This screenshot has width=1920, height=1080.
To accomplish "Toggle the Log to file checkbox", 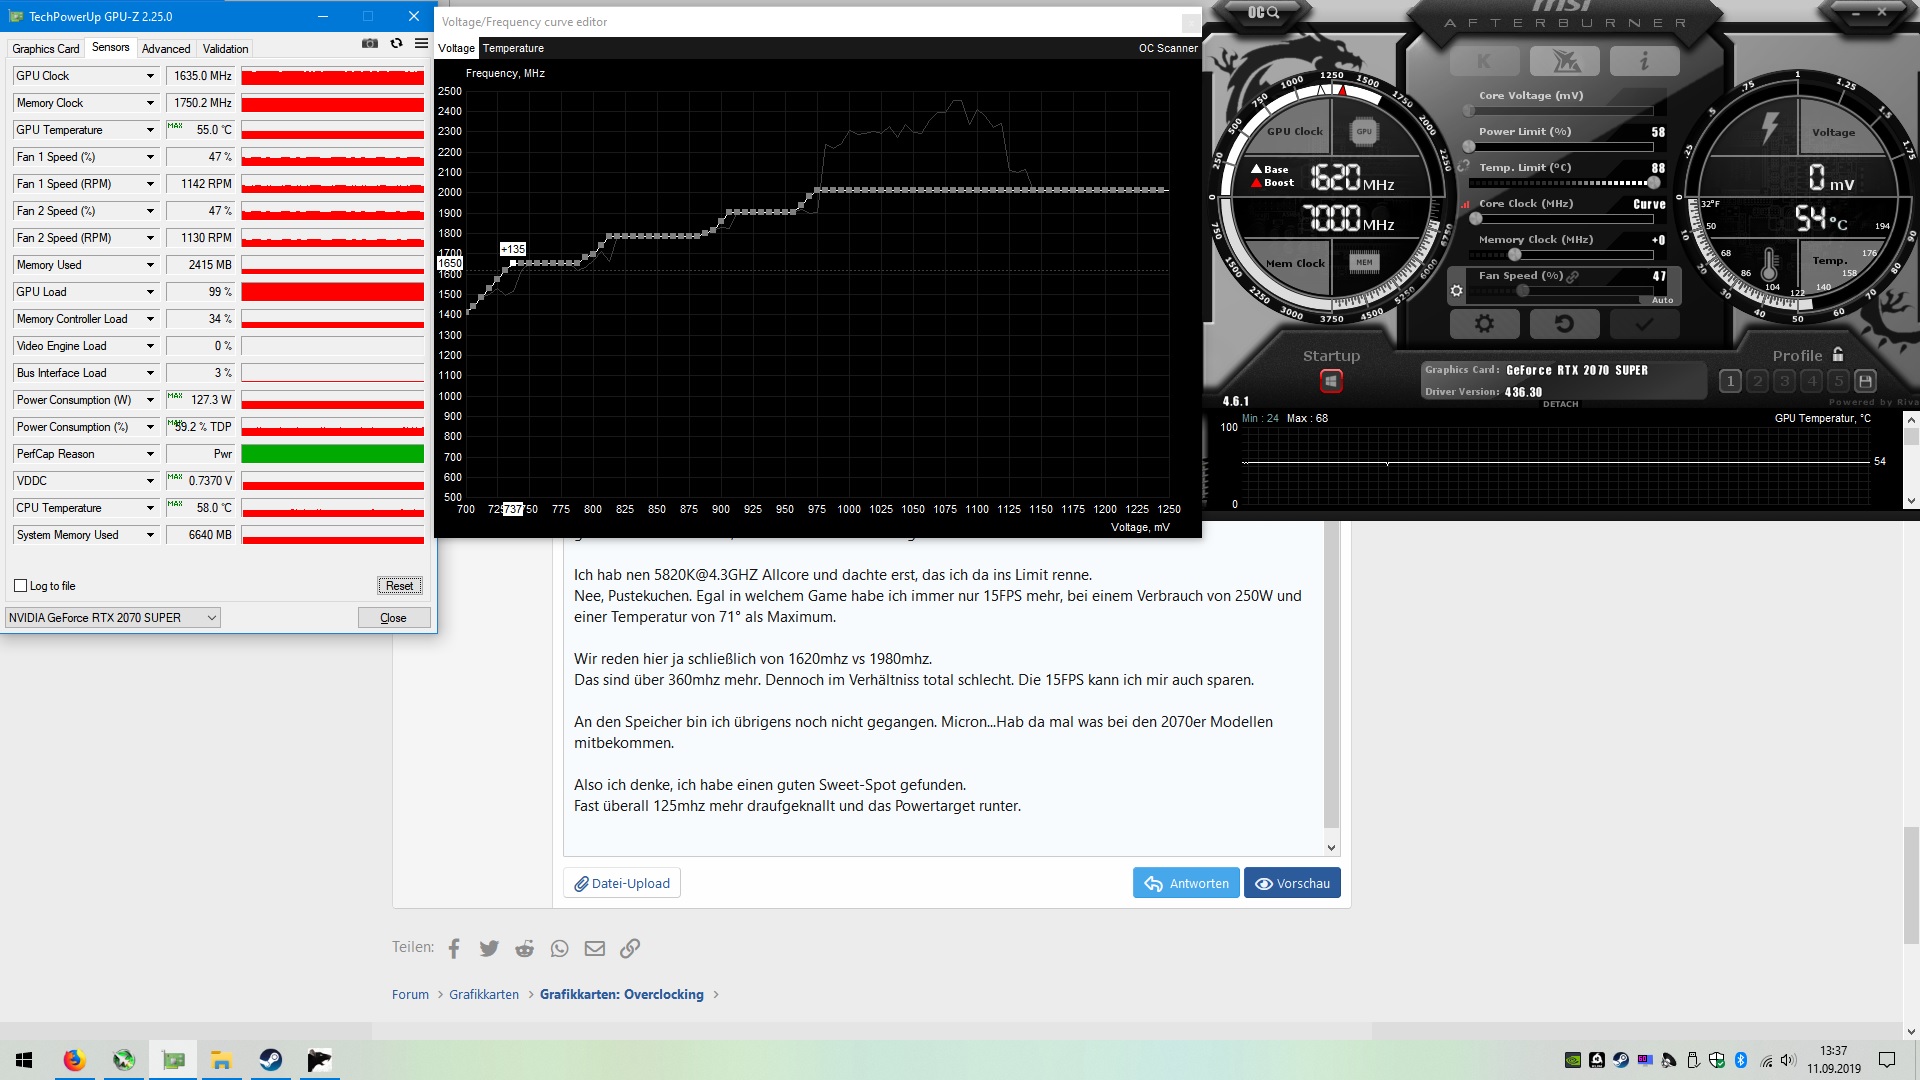I will [21, 586].
